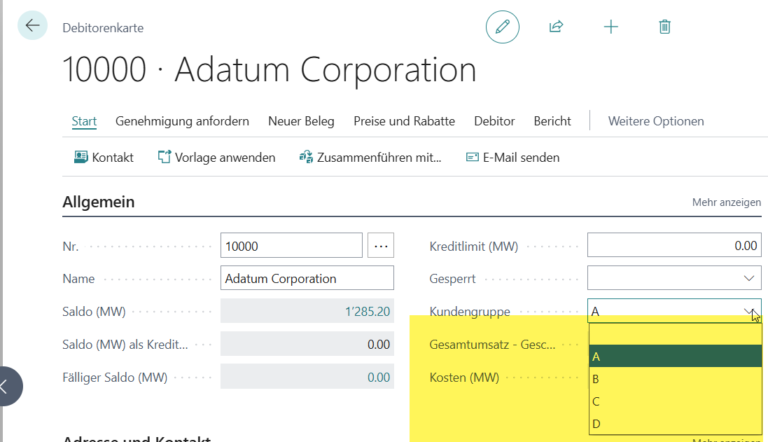The image size is (768, 442).
Task: Click the Kontakt action icon
Action: pos(81,157)
